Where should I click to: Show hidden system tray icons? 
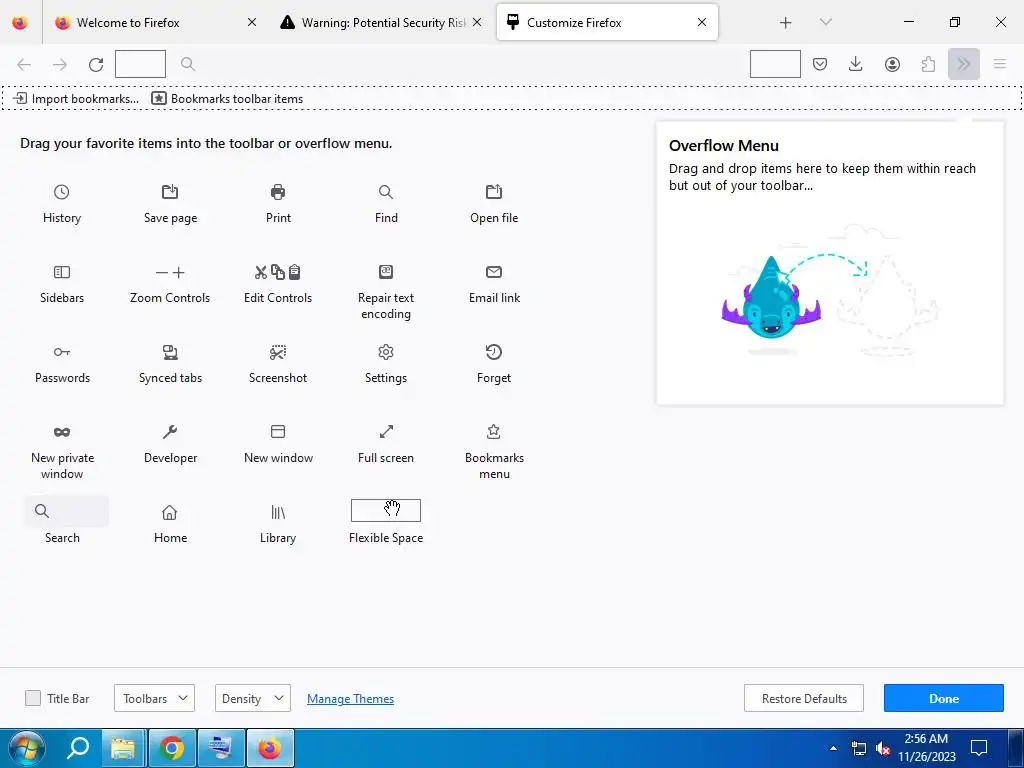(833, 748)
